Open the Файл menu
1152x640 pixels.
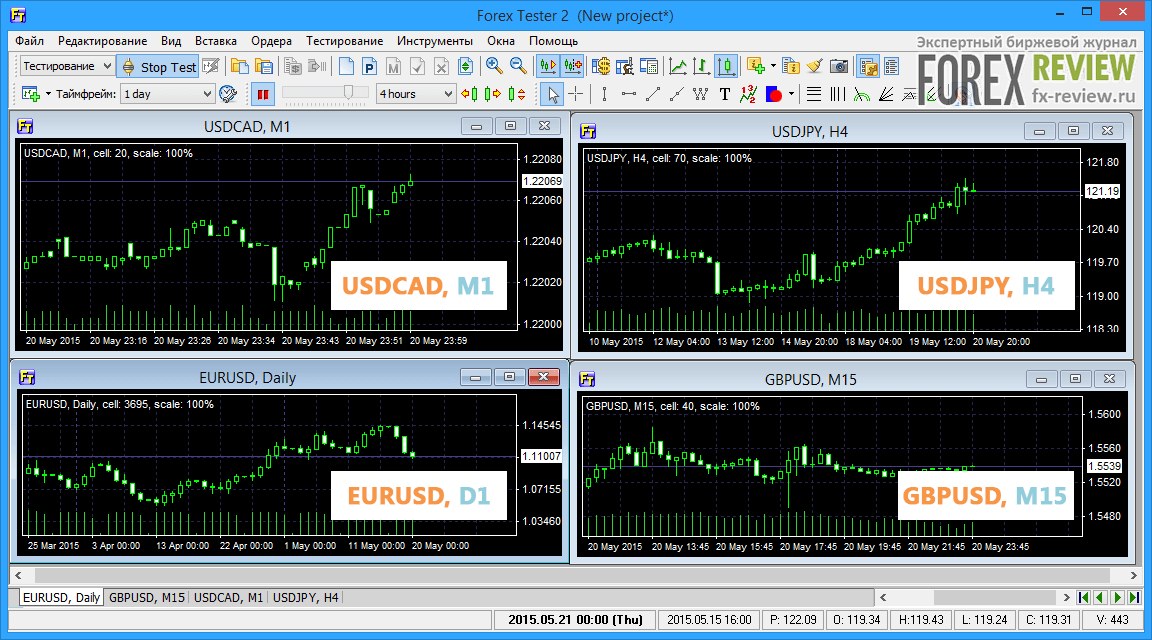point(29,41)
